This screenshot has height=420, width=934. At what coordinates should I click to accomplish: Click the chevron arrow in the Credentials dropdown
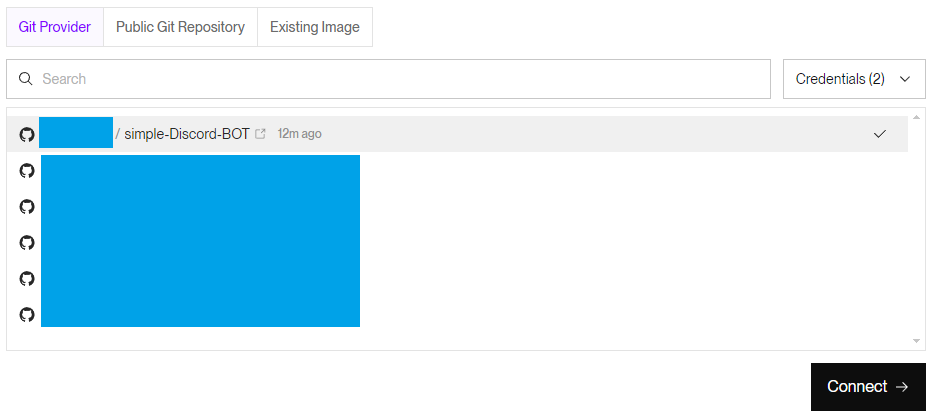click(x=905, y=79)
